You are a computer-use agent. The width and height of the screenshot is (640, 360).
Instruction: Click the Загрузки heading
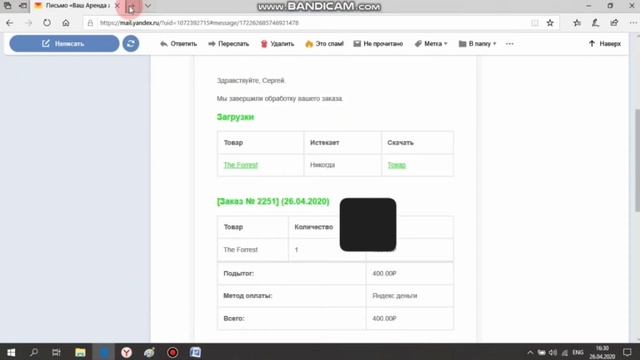236,117
